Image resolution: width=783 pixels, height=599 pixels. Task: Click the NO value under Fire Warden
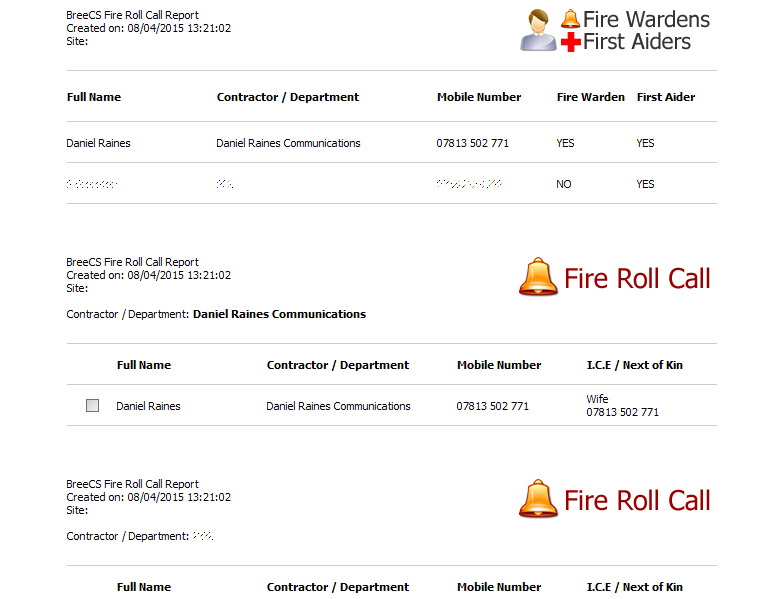[x=564, y=184]
